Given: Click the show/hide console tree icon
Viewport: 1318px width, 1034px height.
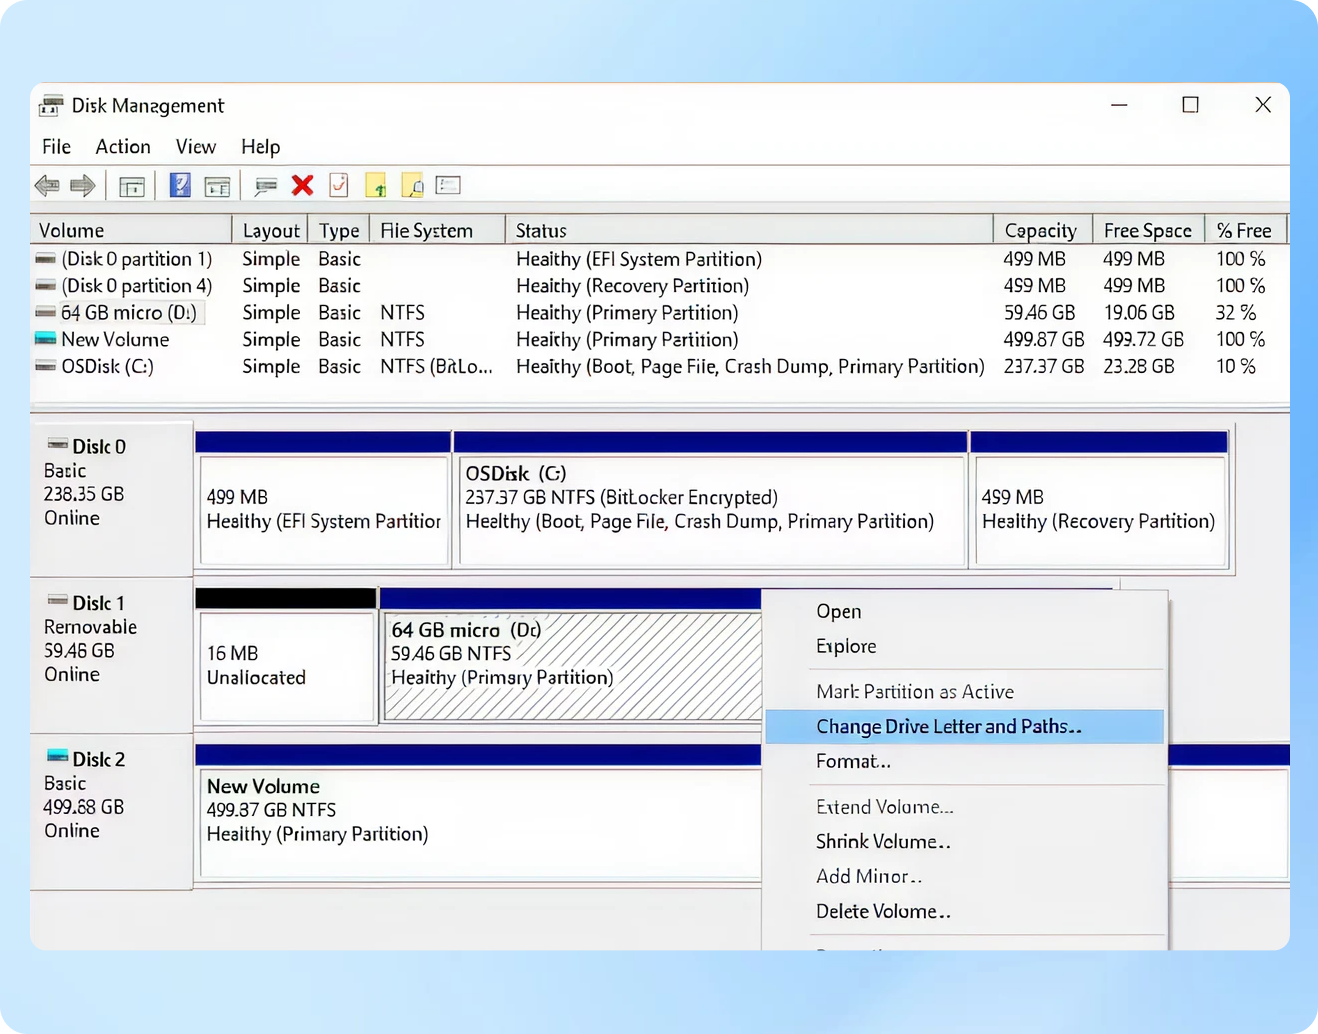Looking at the screenshot, I should click(132, 186).
